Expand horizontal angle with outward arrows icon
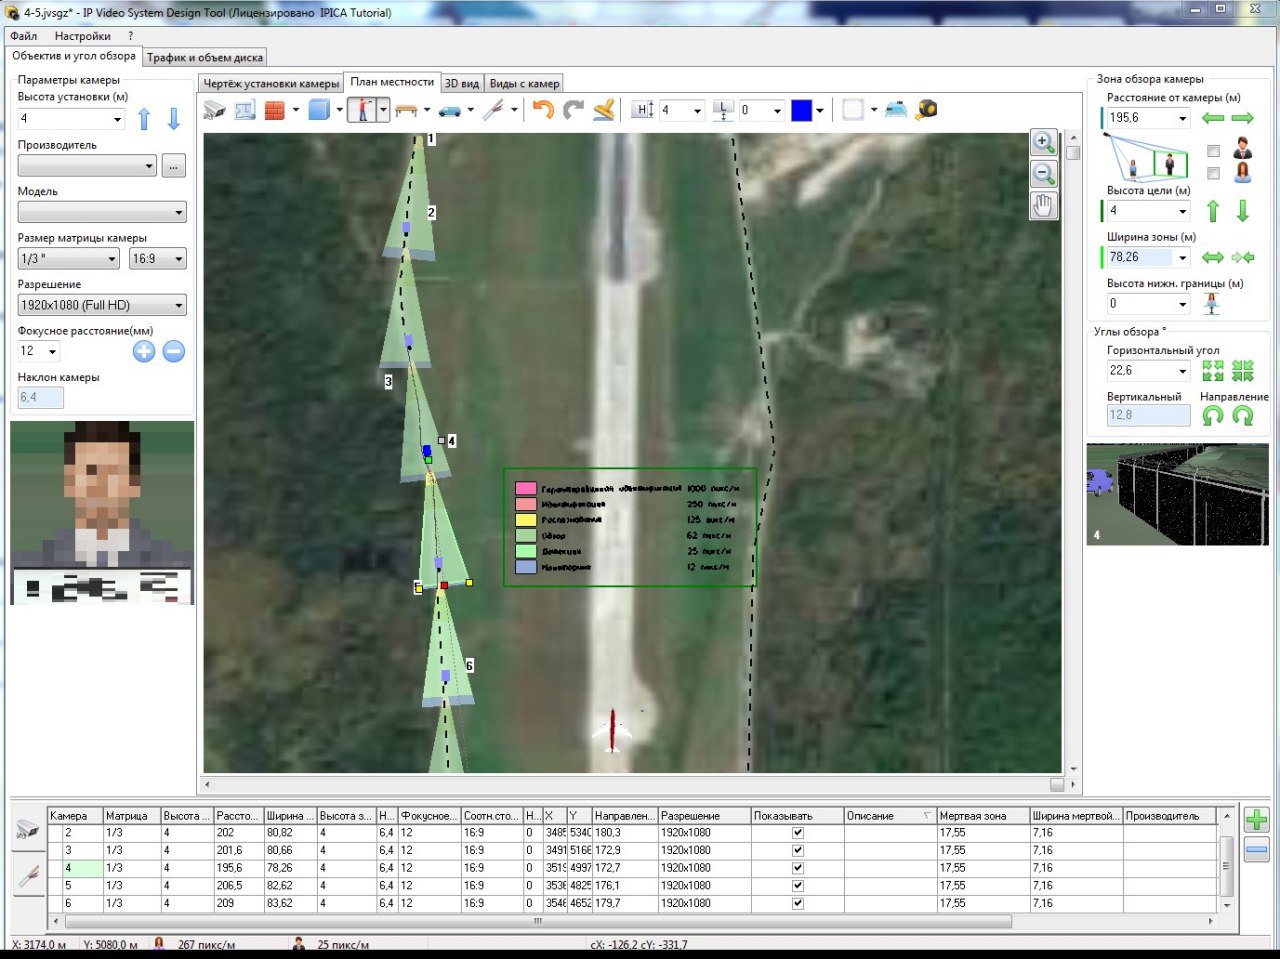The height and width of the screenshot is (959, 1280). coord(1213,371)
